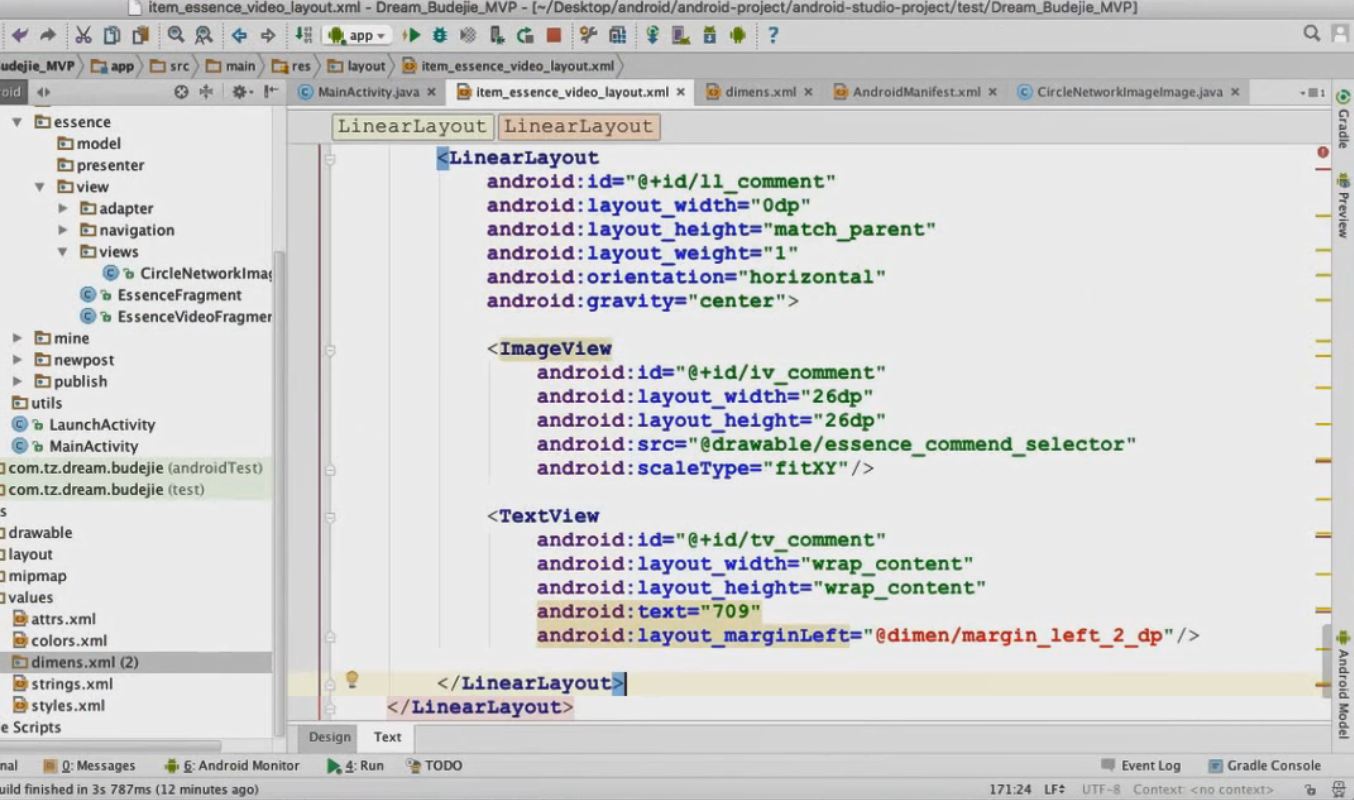Run the app with the green play icon
1354x800 pixels.
pyautogui.click(x=411, y=36)
